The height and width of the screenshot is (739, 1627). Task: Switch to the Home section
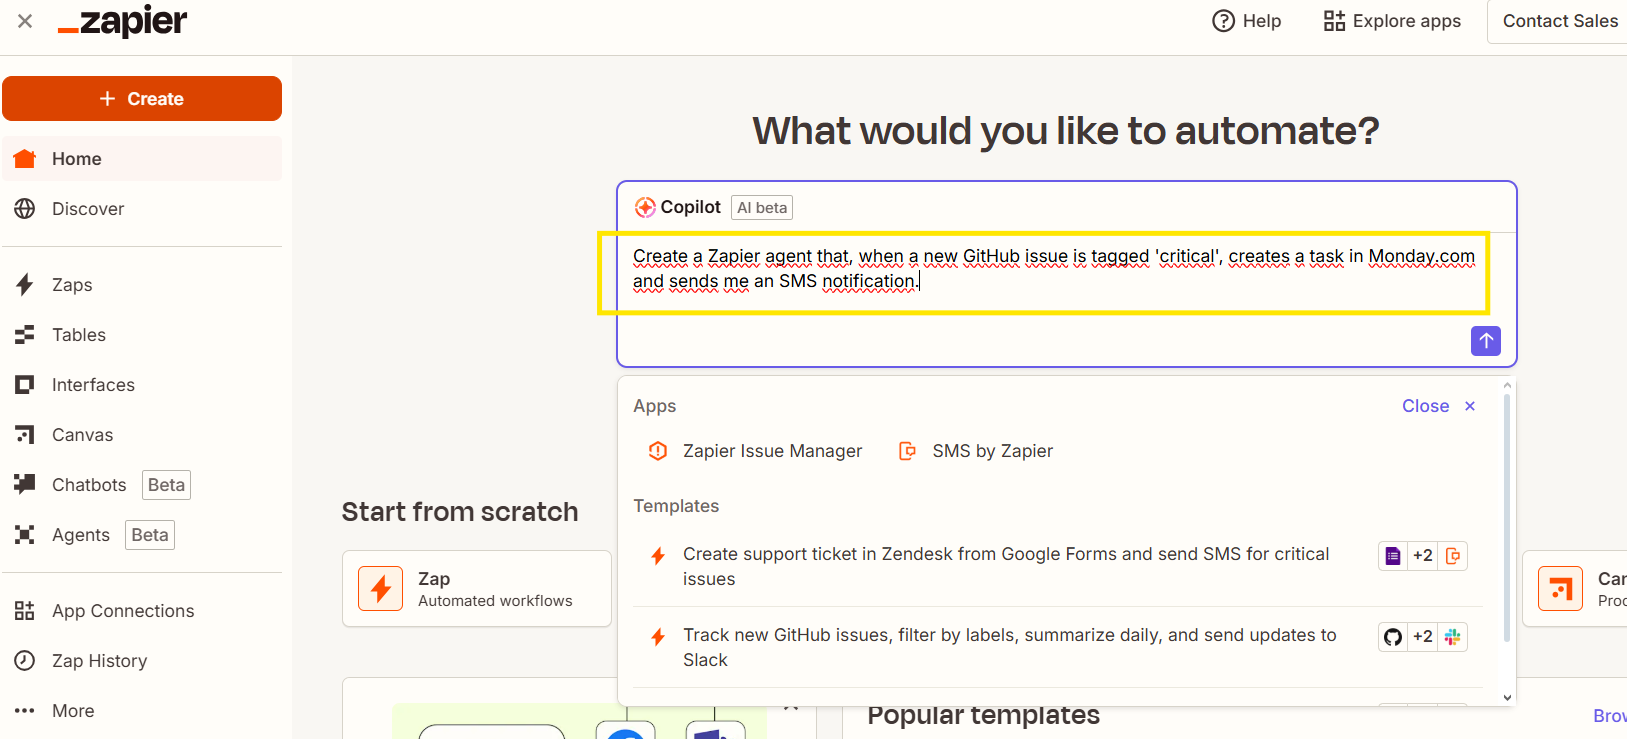pyautogui.click(x=75, y=158)
